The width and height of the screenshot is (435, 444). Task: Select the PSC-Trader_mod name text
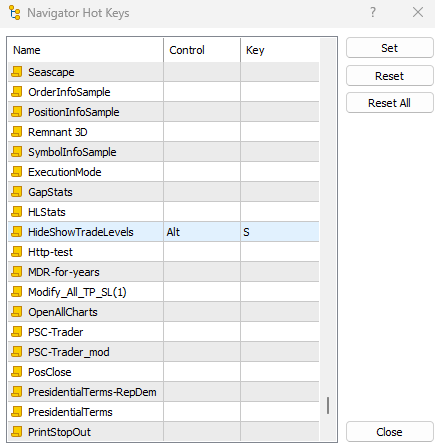[69, 352]
